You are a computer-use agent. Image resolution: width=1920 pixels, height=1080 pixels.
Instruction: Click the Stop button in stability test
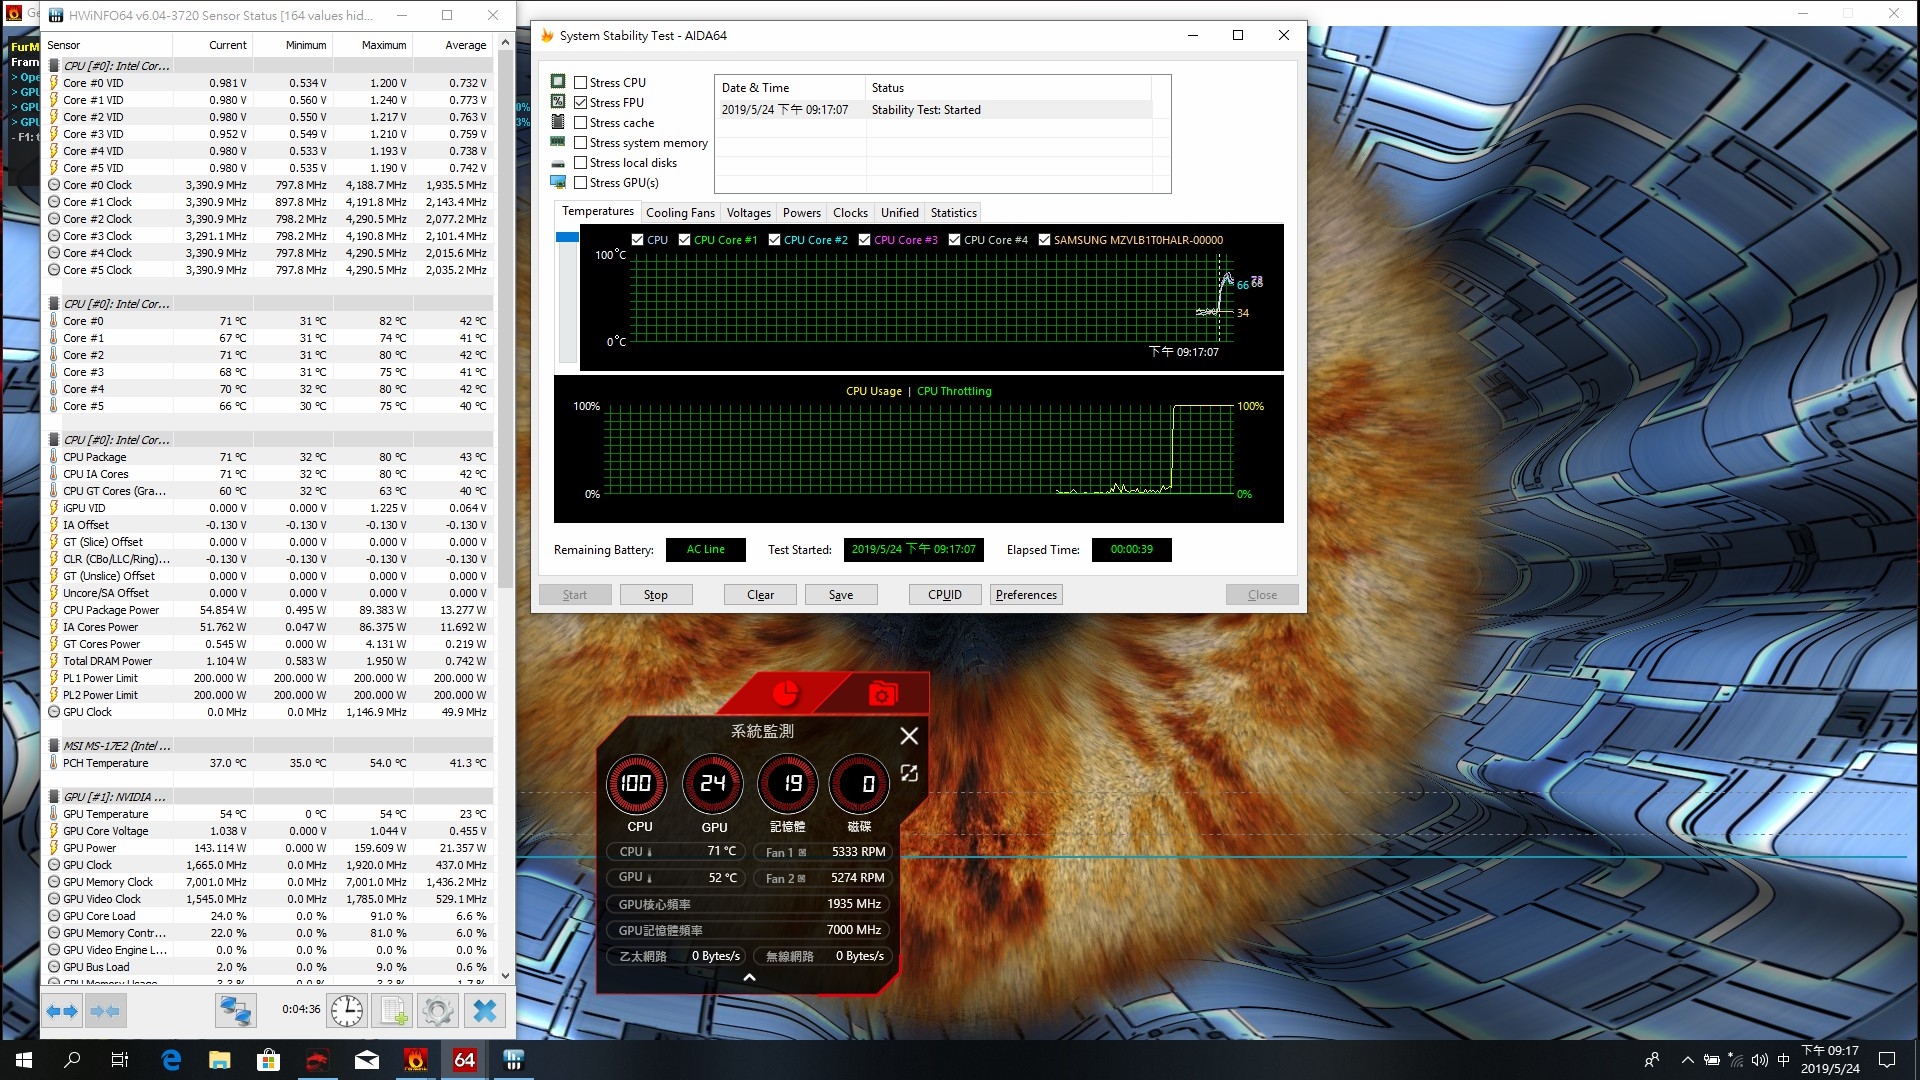pos(656,595)
